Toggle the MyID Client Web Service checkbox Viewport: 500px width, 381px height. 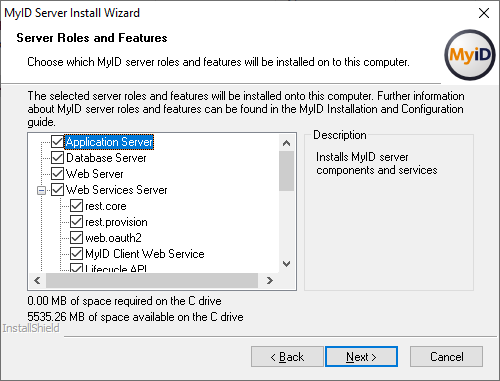click(76, 254)
